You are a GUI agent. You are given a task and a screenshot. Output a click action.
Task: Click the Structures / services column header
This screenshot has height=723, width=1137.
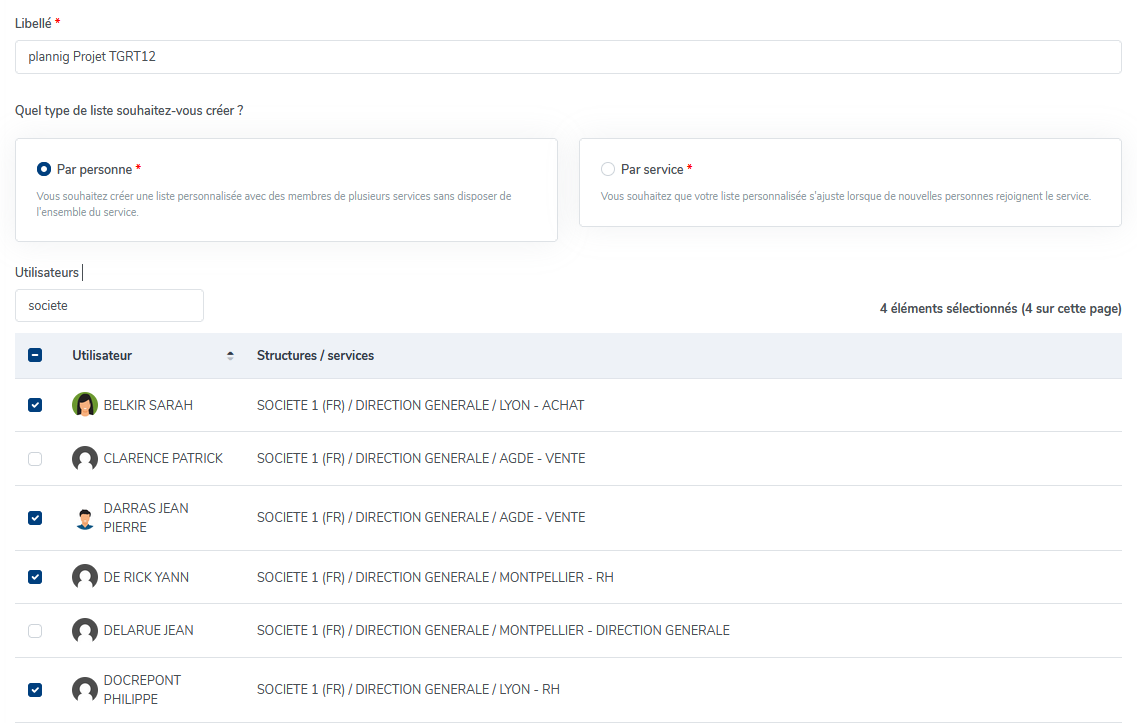click(x=315, y=356)
